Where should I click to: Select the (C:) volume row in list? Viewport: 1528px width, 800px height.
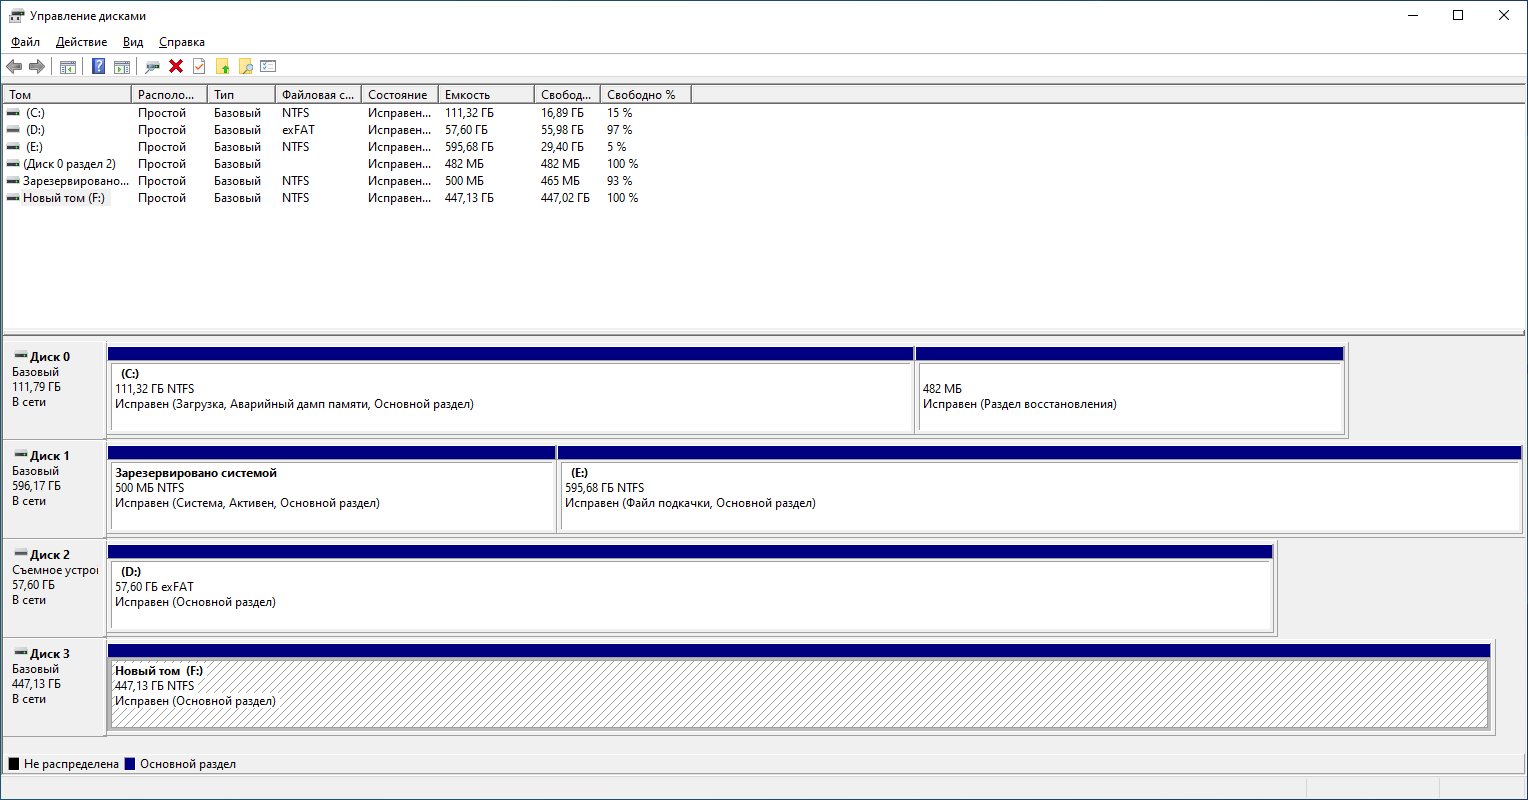coord(347,113)
